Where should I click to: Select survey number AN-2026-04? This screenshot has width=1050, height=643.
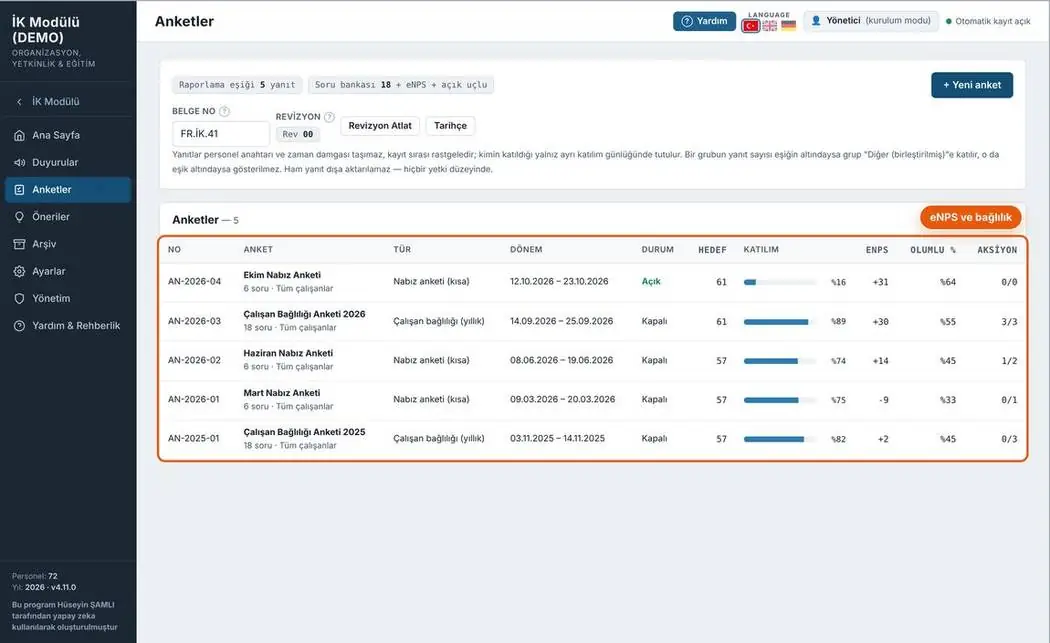click(x=194, y=282)
